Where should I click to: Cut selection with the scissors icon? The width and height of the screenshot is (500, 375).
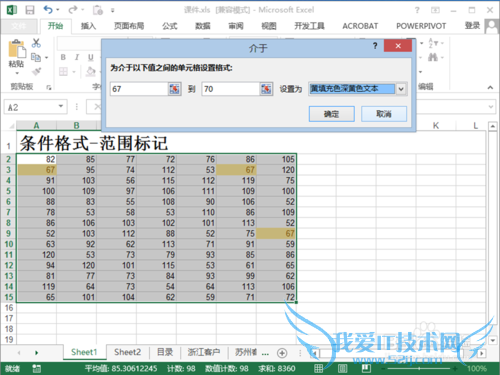[x=36, y=43]
